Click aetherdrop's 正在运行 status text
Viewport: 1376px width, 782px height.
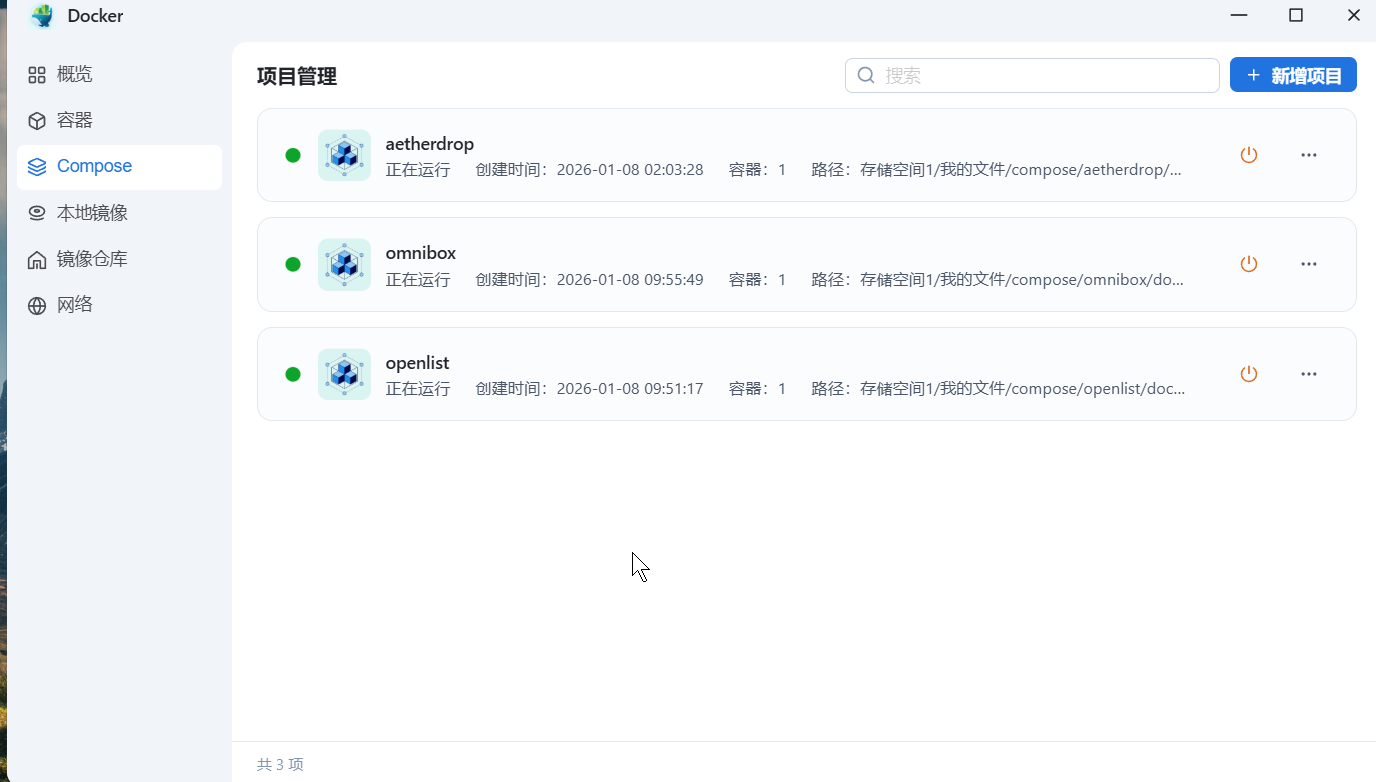418,170
